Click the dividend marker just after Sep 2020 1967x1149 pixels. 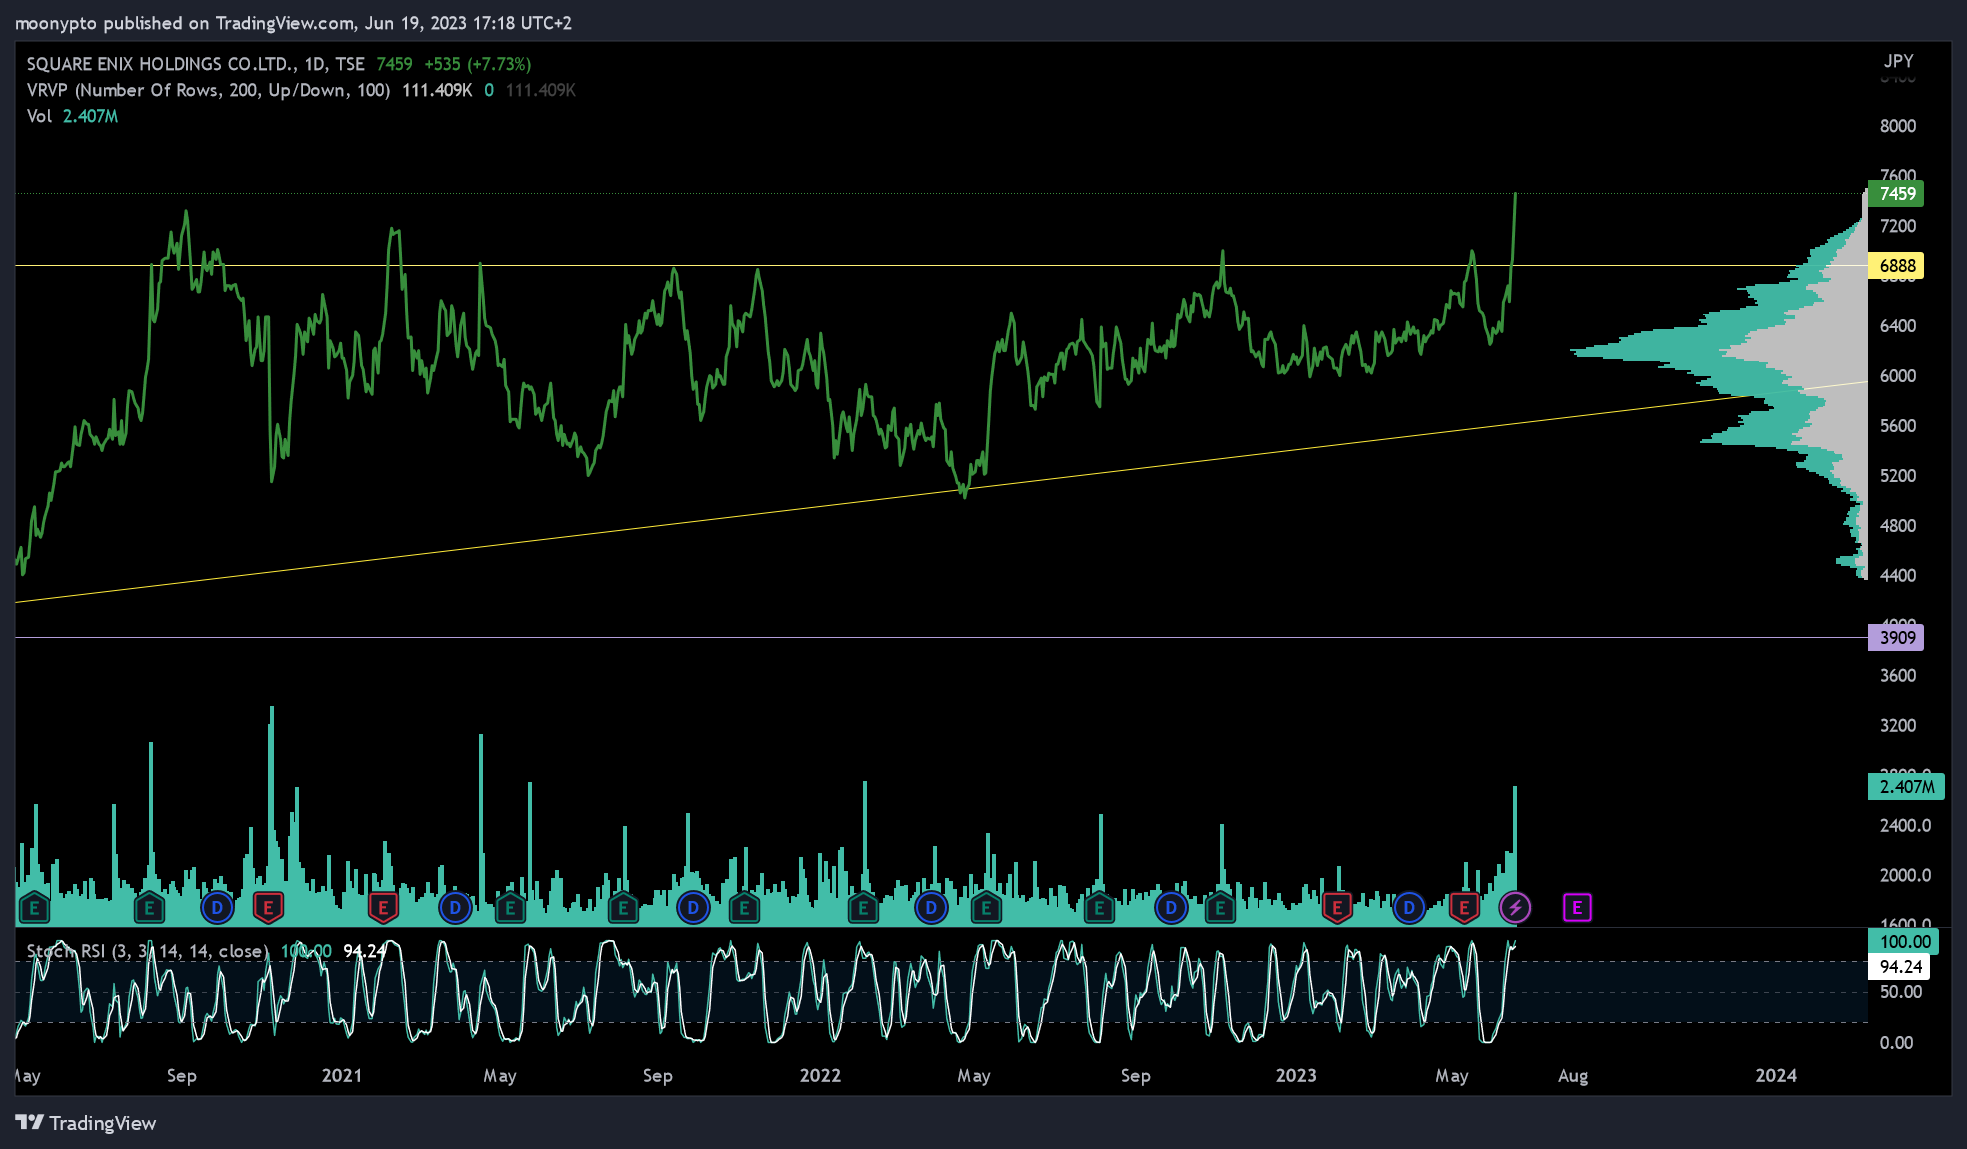tap(217, 908)
